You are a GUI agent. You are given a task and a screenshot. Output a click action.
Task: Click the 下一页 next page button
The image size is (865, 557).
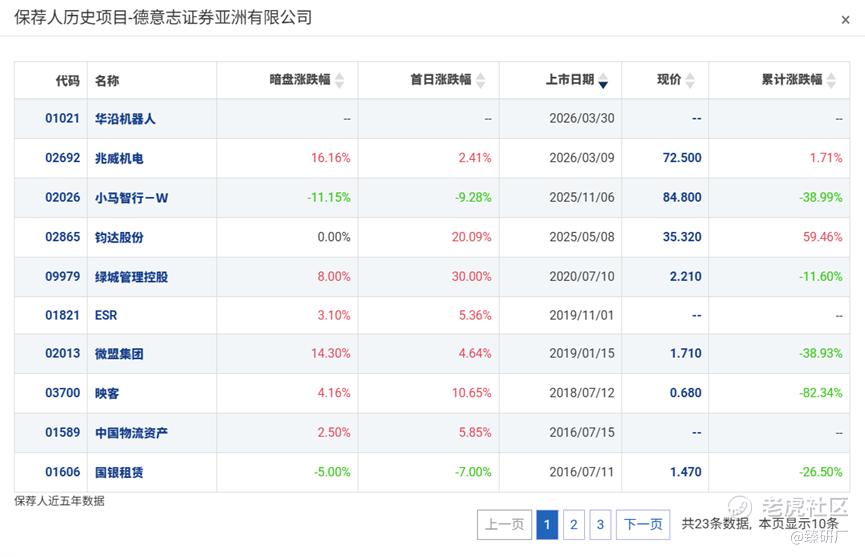(x=643, y=524)
